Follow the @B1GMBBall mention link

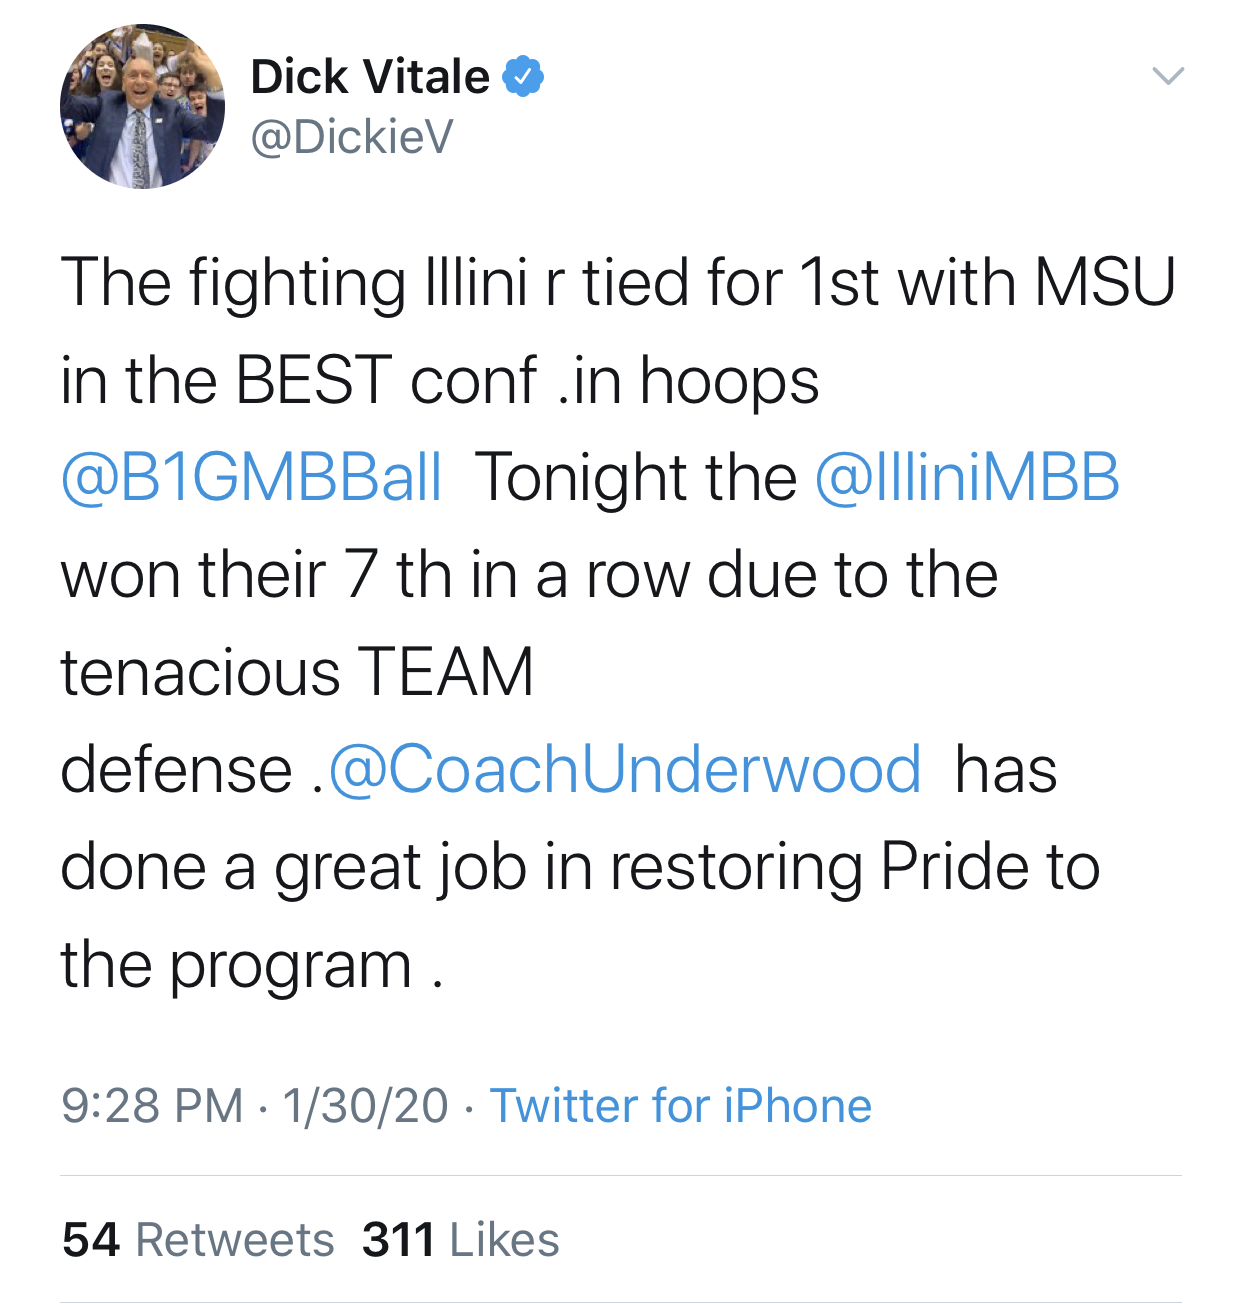click(x=251, y=477)
